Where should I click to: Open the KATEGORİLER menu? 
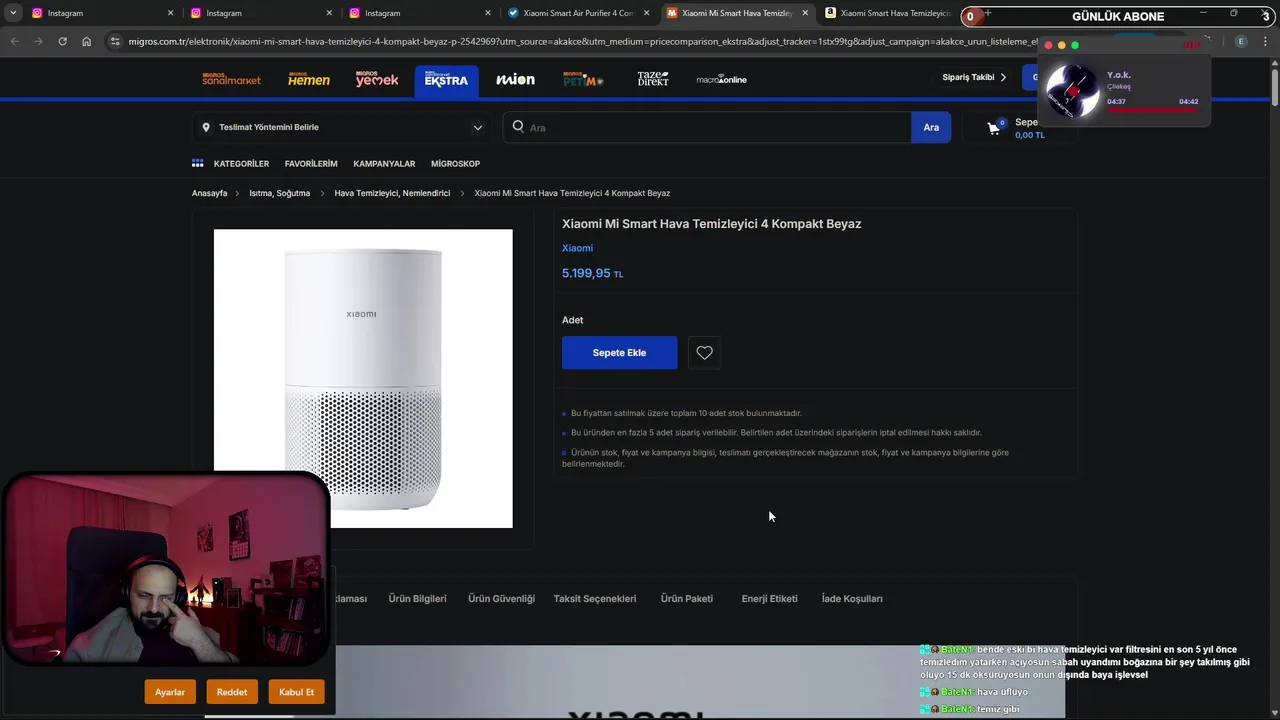[x=241, y=163]
